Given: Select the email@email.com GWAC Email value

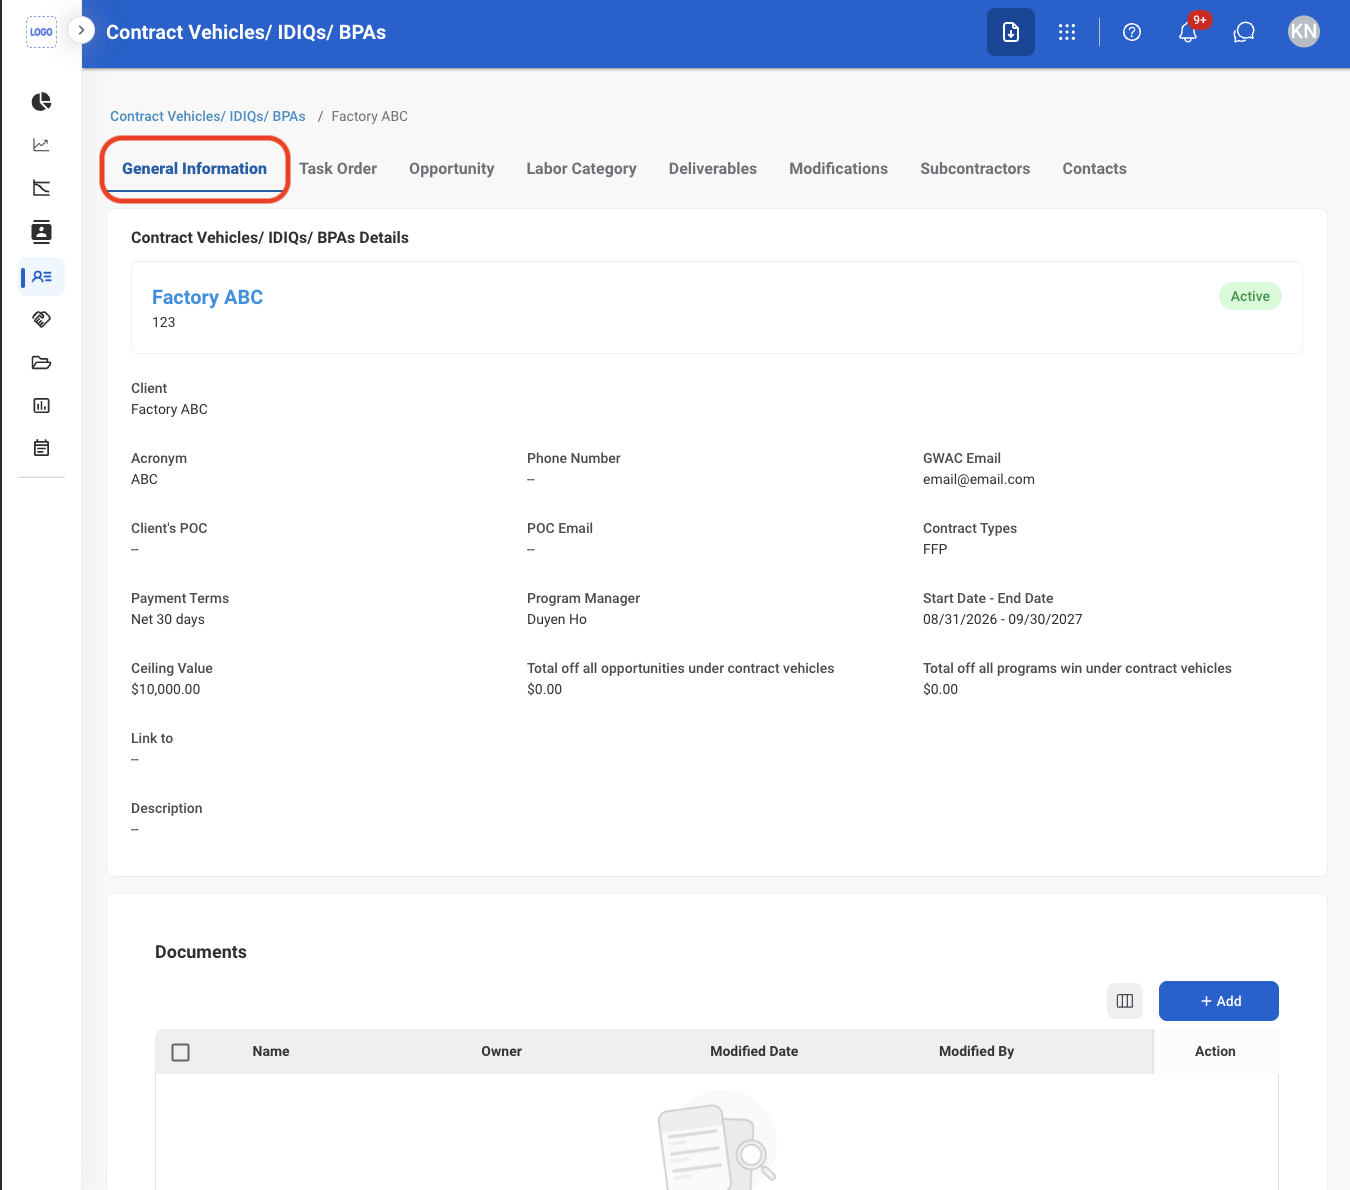Looking at the screenshot, I should coord(979,479).
